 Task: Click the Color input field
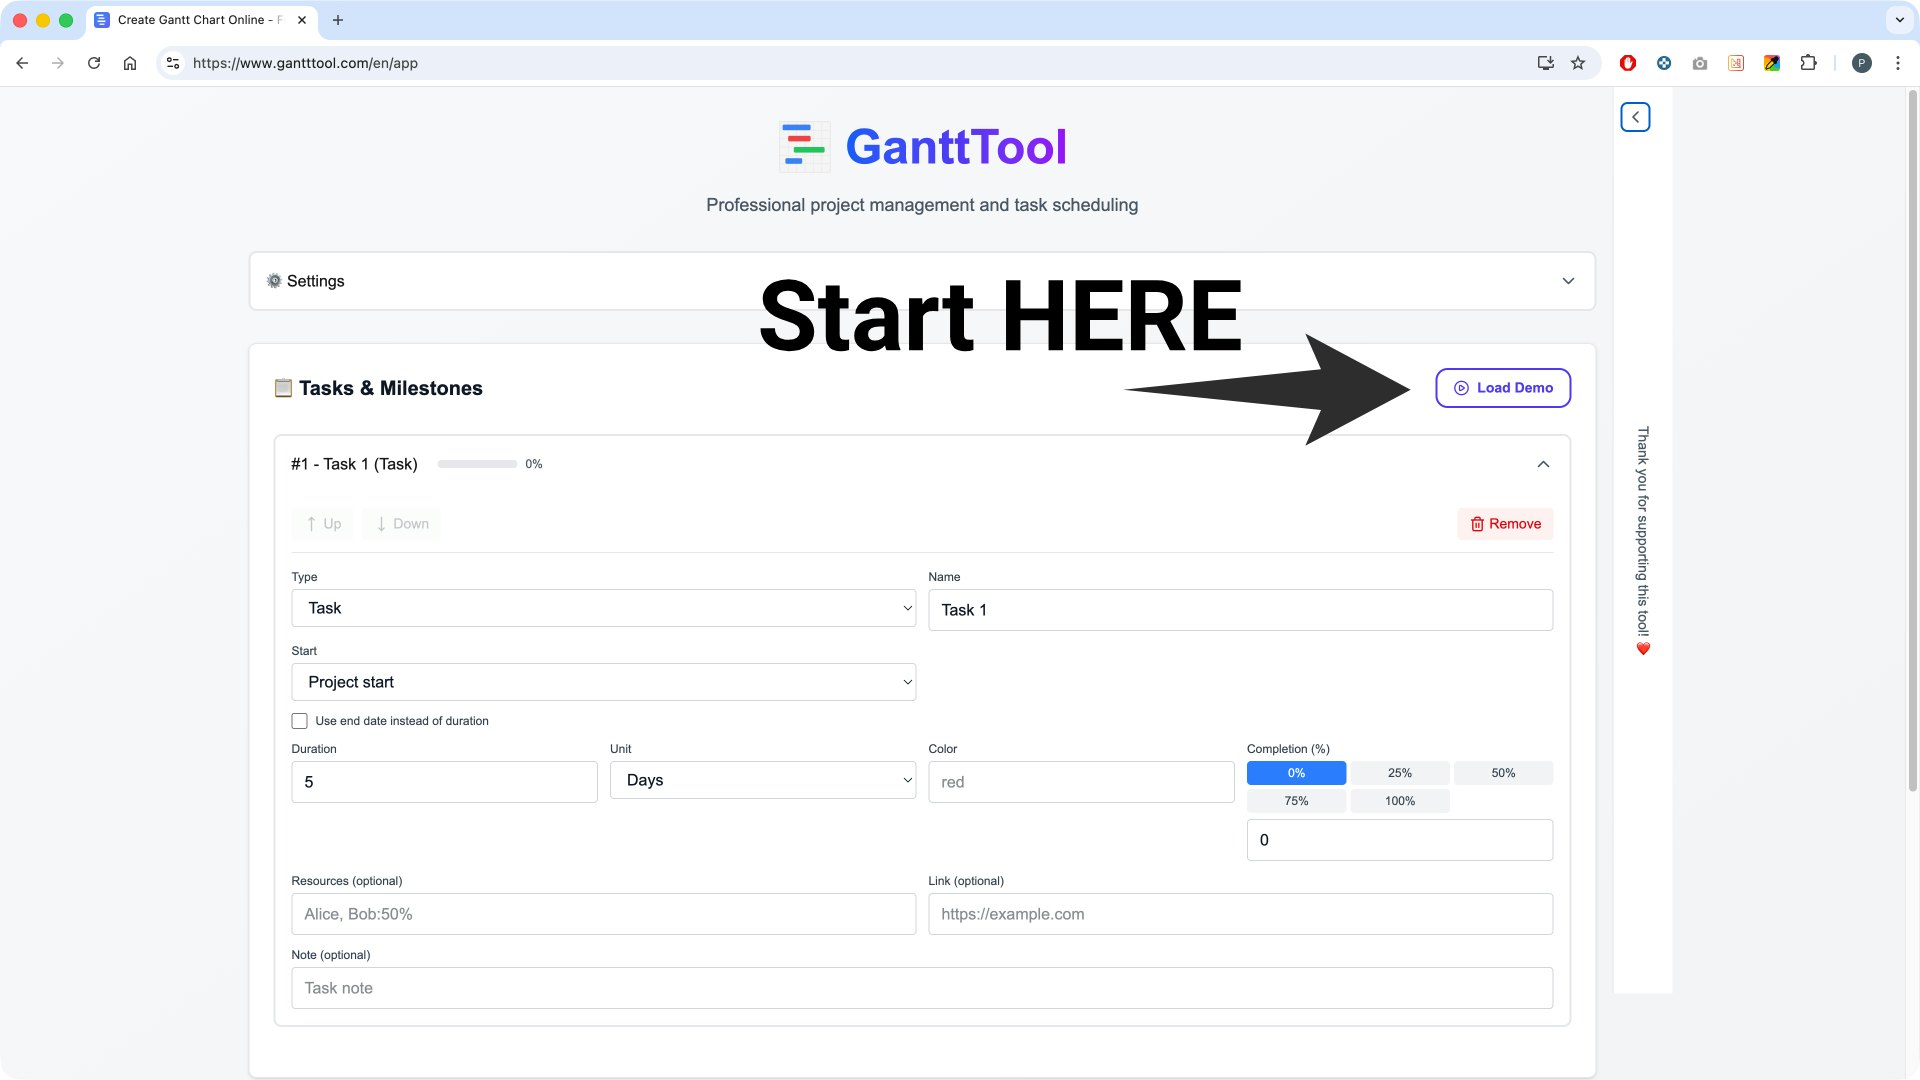coord(1080,782)
